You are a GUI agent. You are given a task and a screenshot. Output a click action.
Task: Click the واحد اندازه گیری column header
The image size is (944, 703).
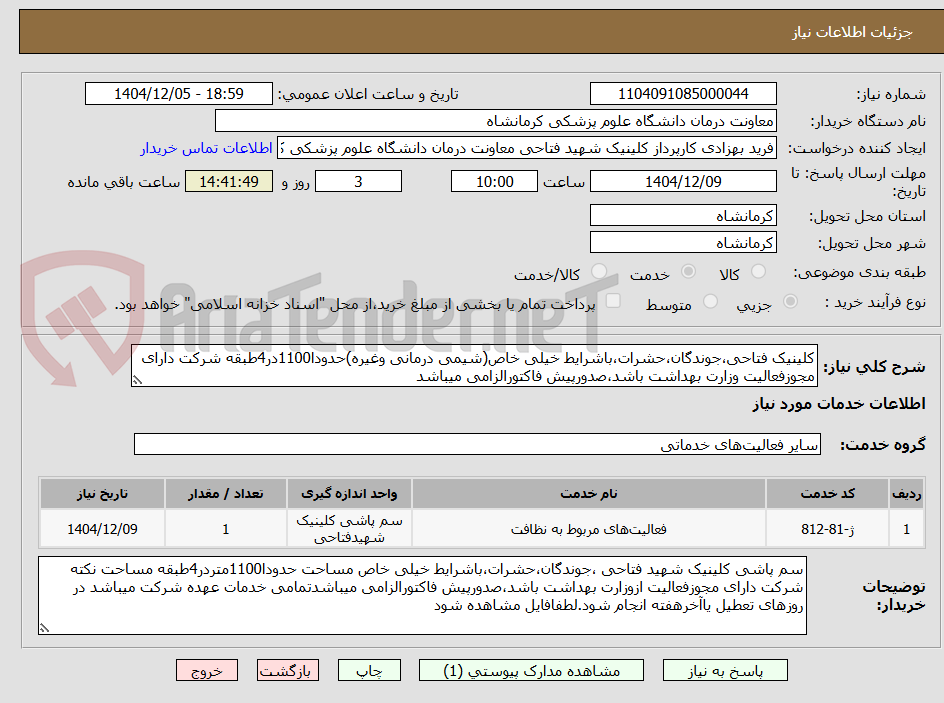[x=349, y=494]
